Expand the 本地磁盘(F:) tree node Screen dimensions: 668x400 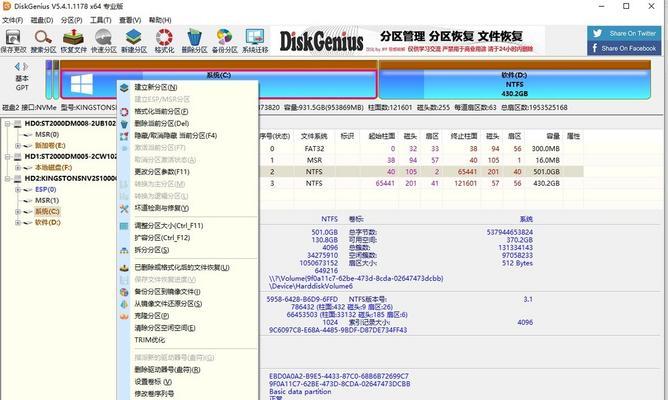(18, 168)
